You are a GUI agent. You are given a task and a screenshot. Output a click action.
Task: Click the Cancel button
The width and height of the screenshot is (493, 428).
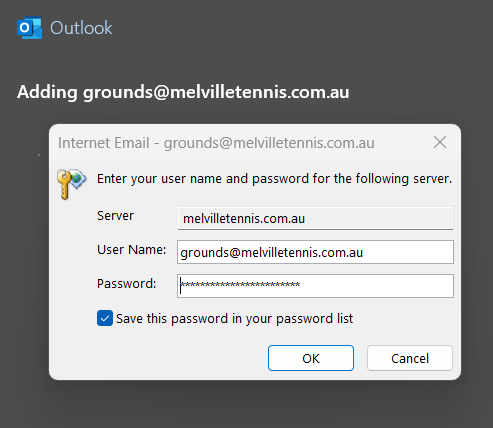[410, 358]
